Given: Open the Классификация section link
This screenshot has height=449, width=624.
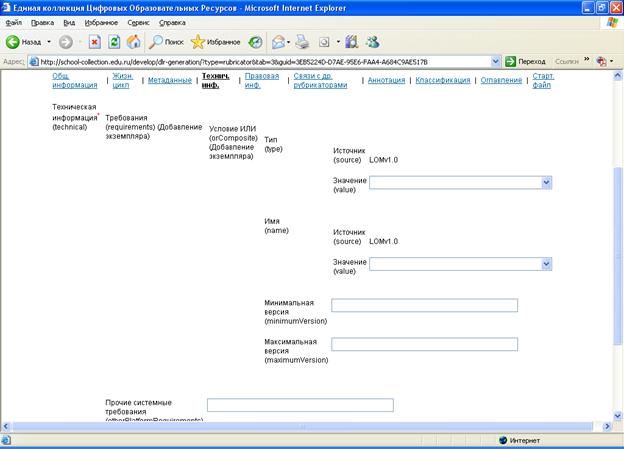Looking at the screenshot, I should 443,80.
